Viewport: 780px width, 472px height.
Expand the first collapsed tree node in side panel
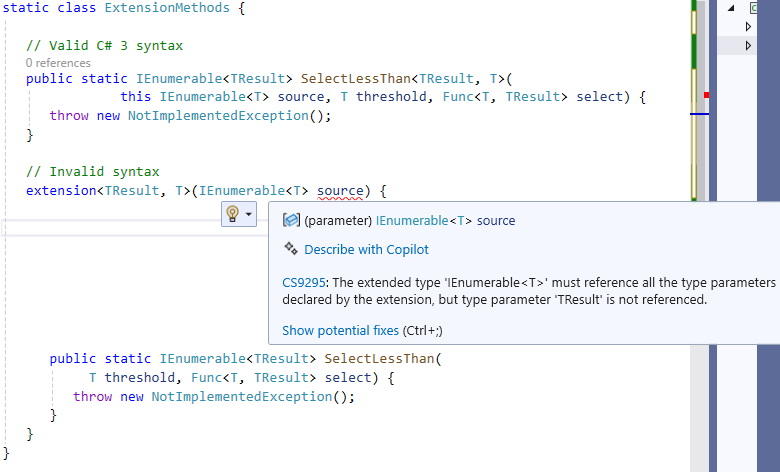[x=748, y=27]
